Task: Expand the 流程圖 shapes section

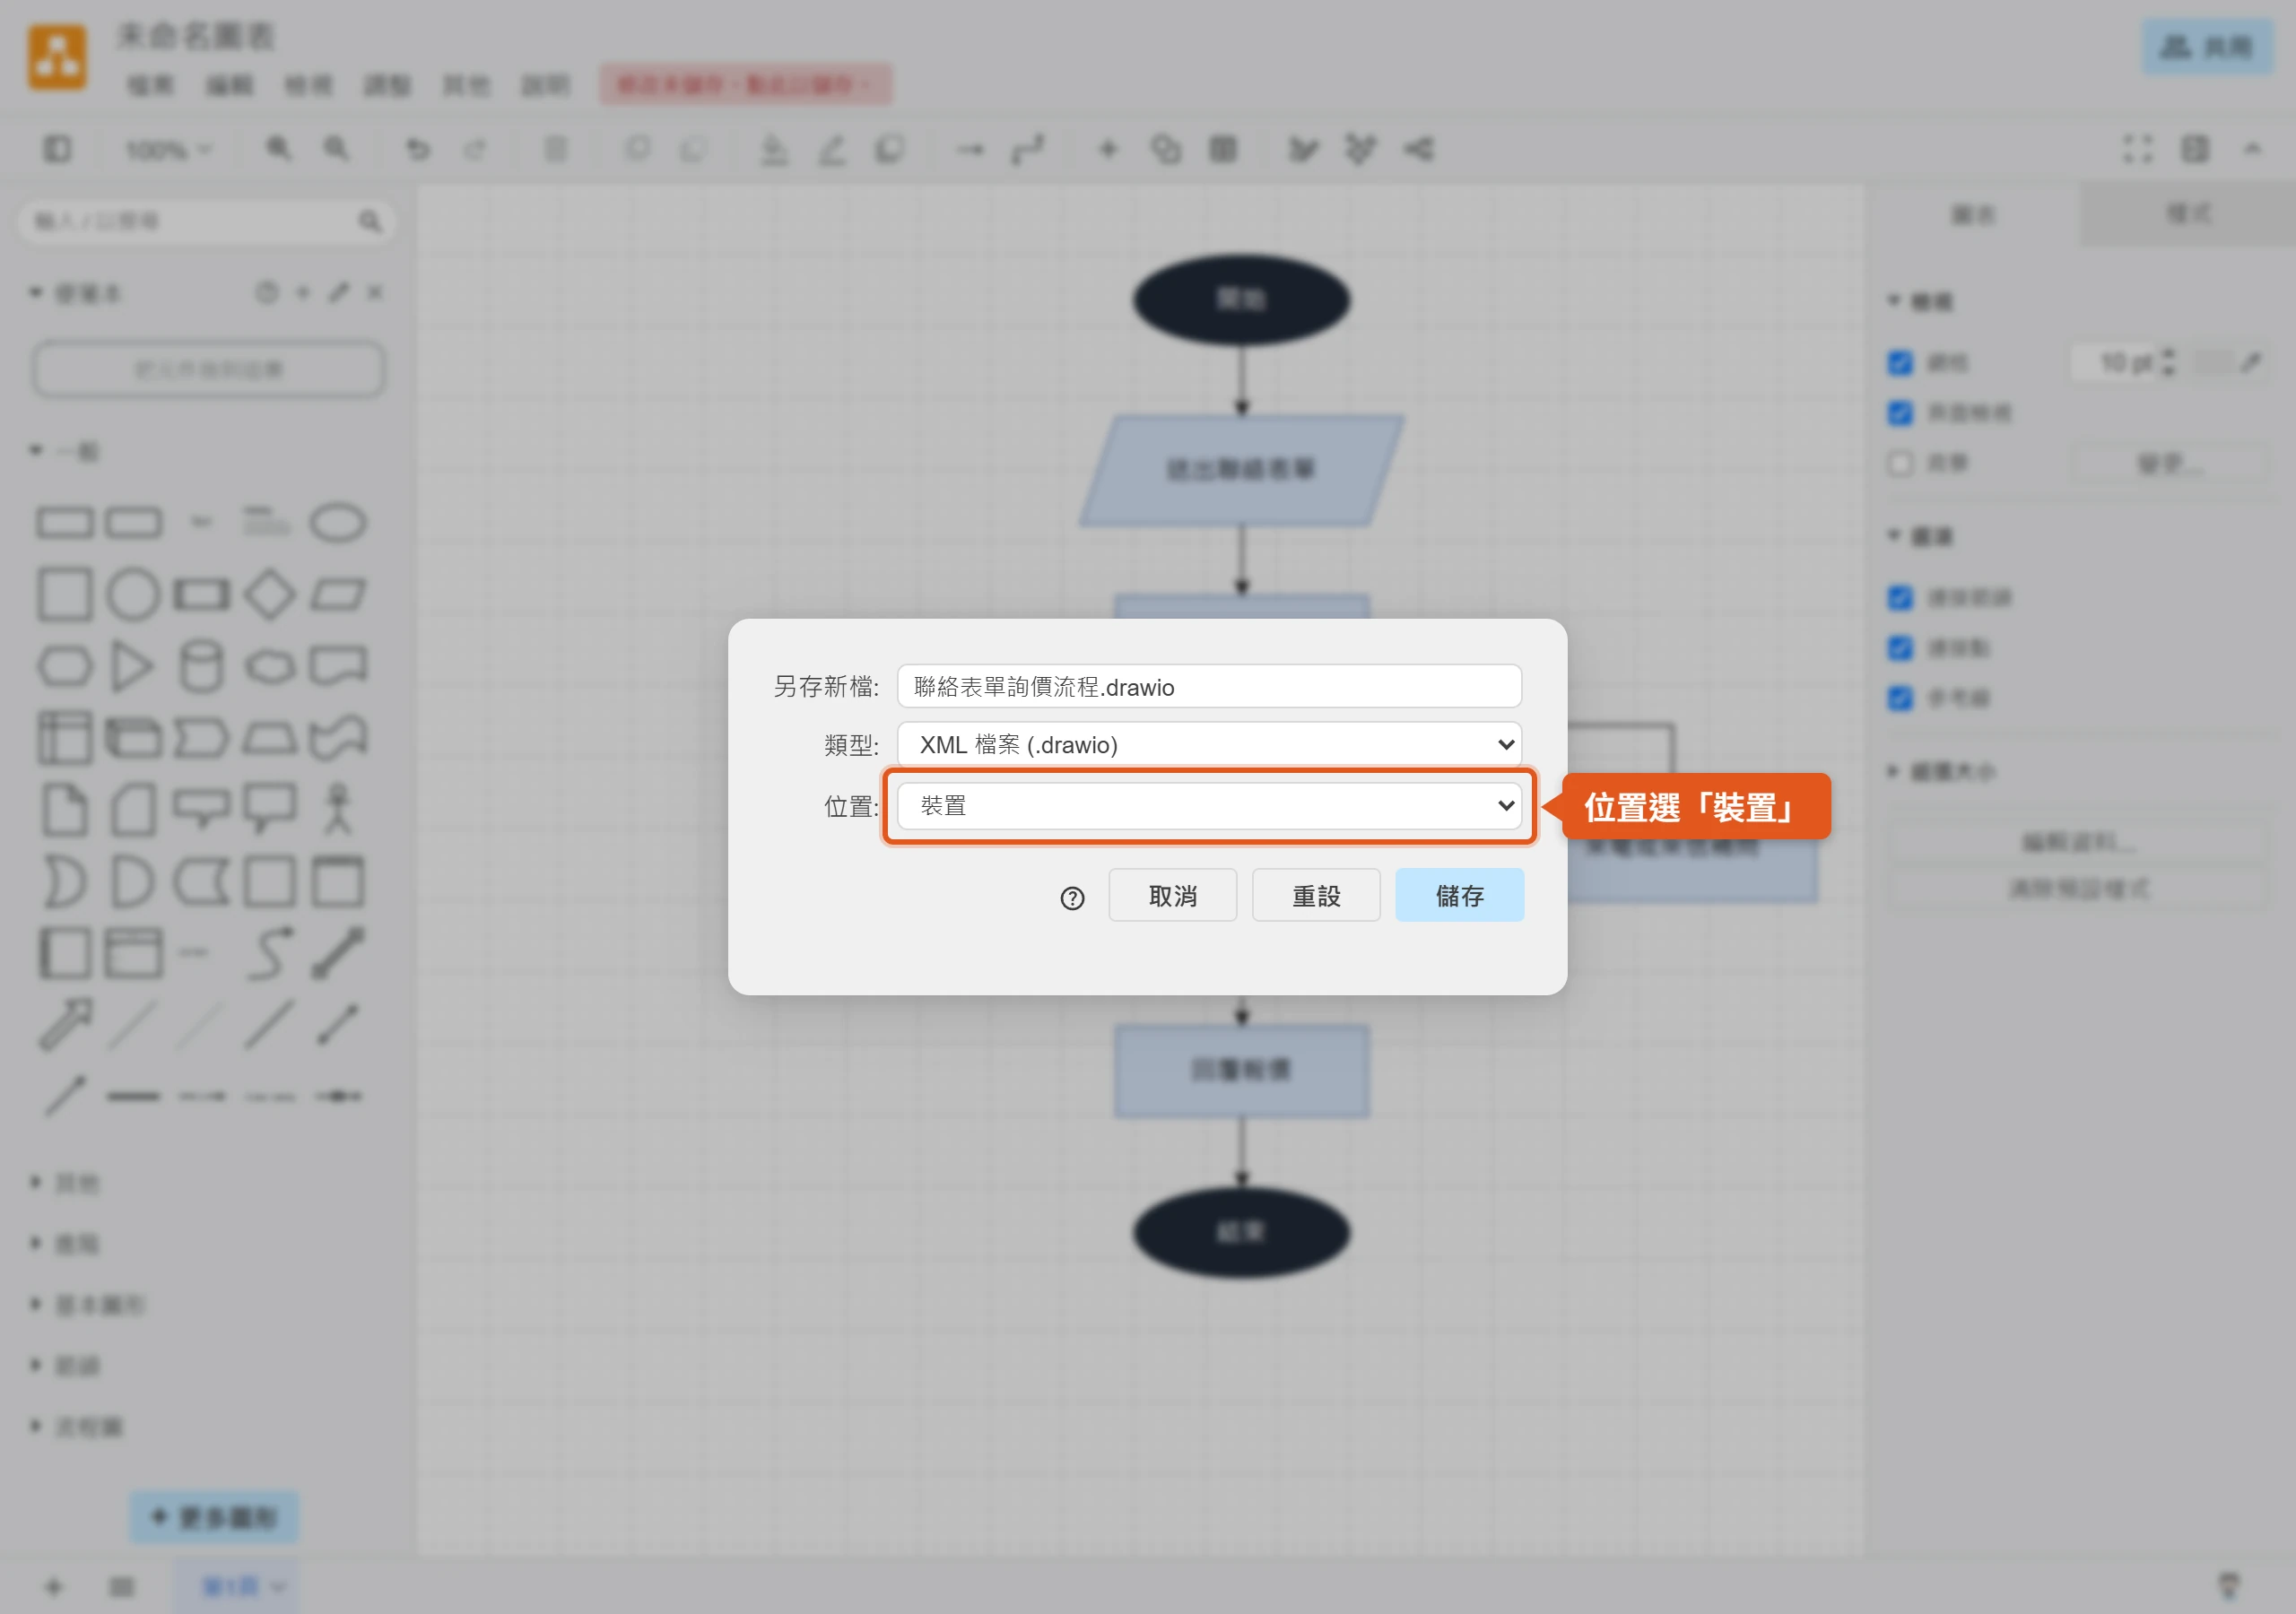Action: (77, 1426)
